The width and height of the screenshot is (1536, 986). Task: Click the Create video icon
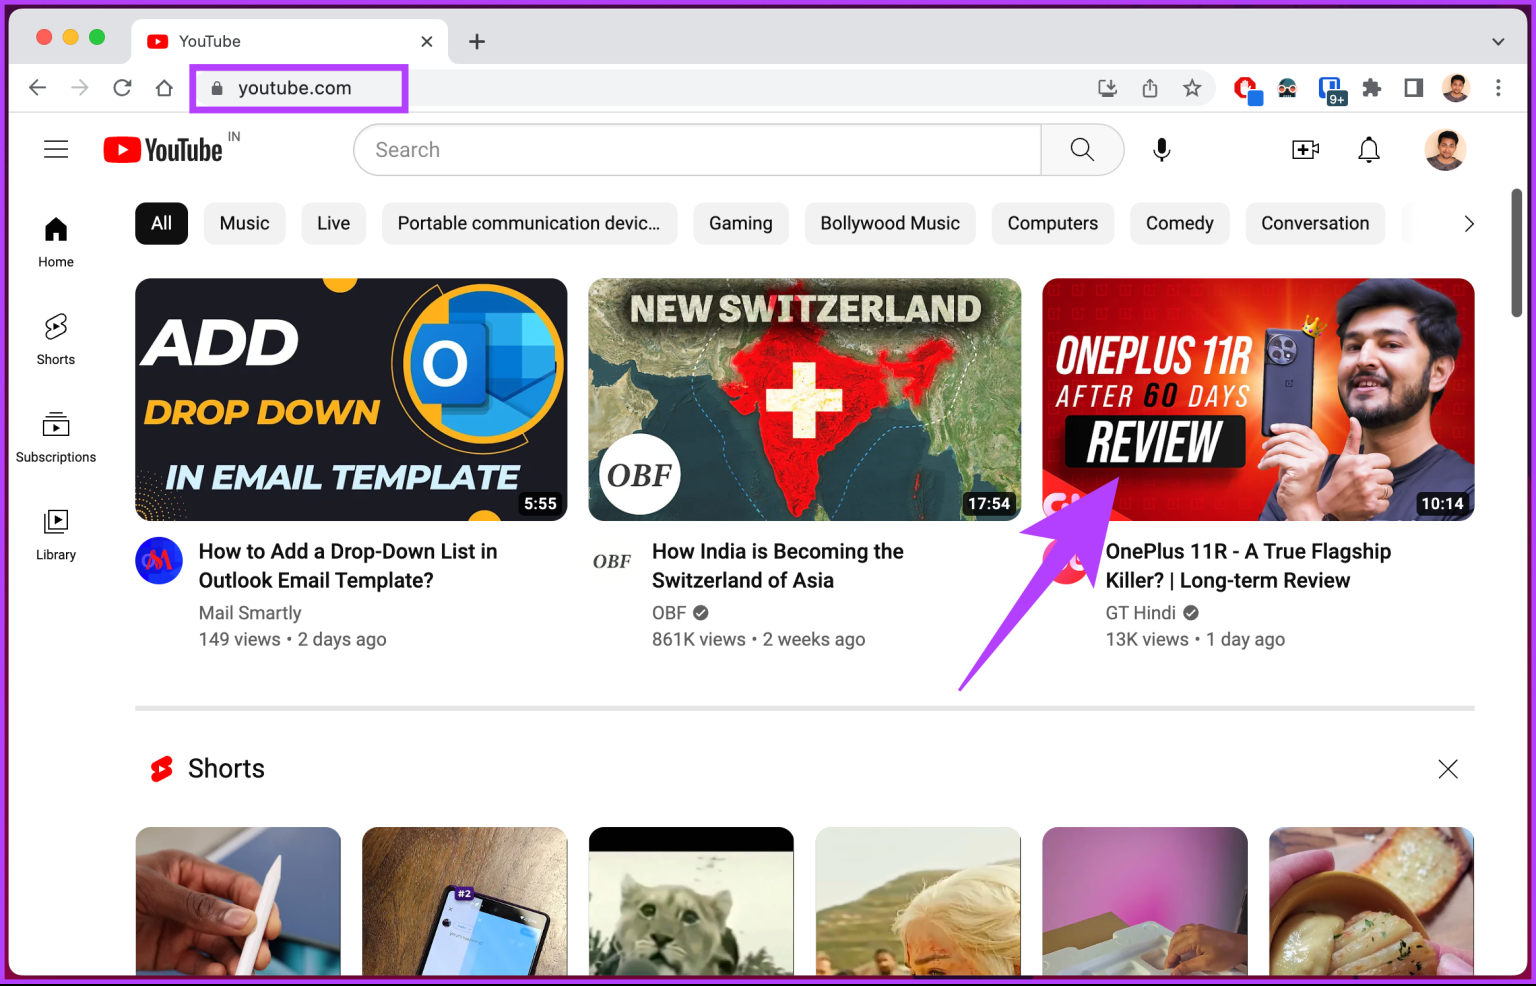point(1305,149)
